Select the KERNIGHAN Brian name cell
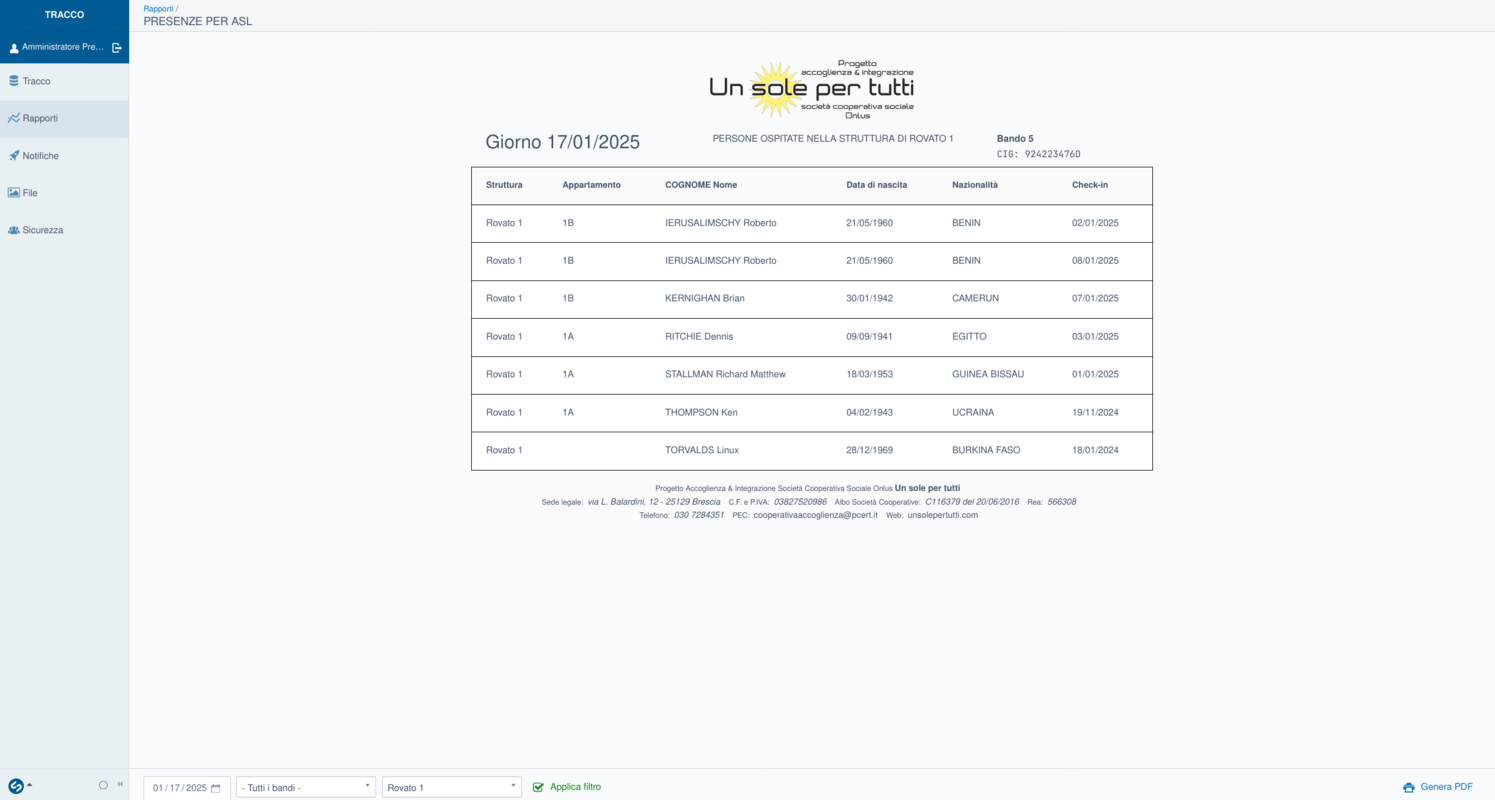Image resolution: width=1495 pixels, height=800 pixels. pyautogui.click(x=705, y=298)
